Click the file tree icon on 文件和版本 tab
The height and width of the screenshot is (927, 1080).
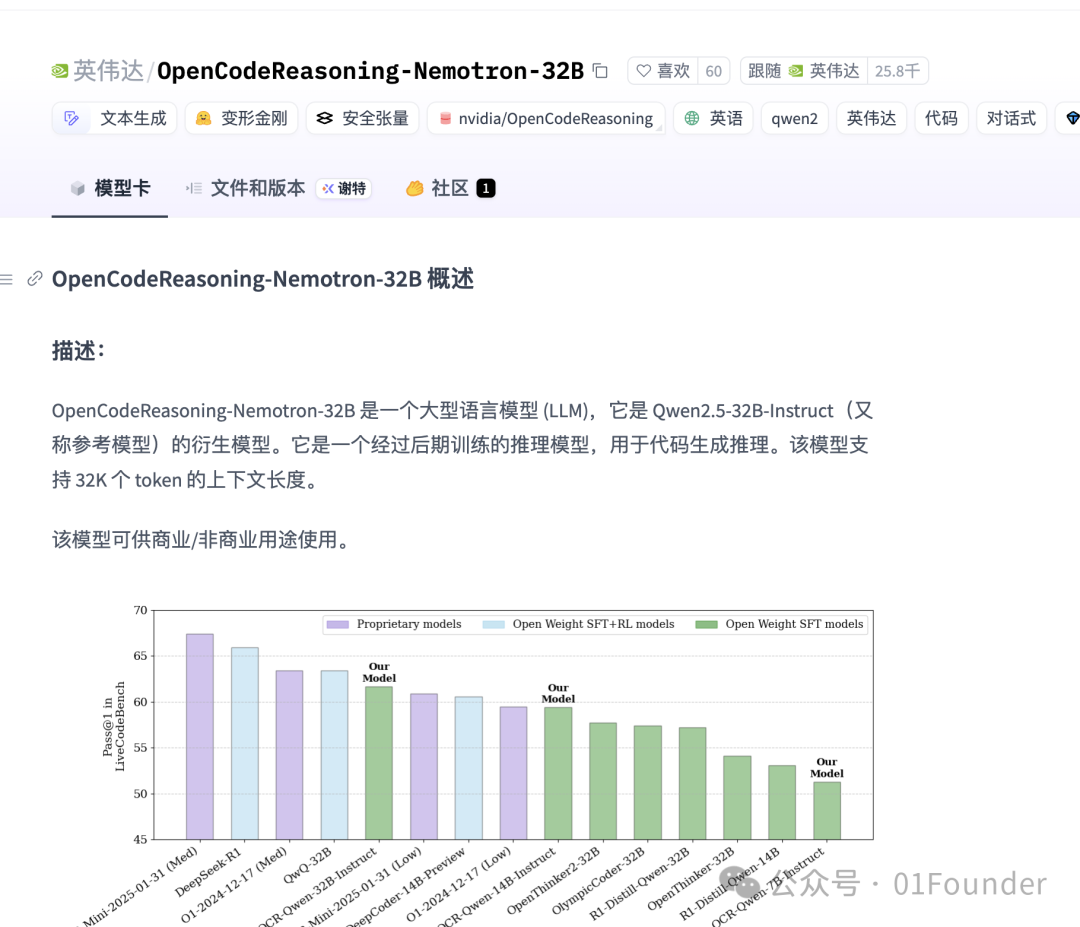click(x=194, y=188)
